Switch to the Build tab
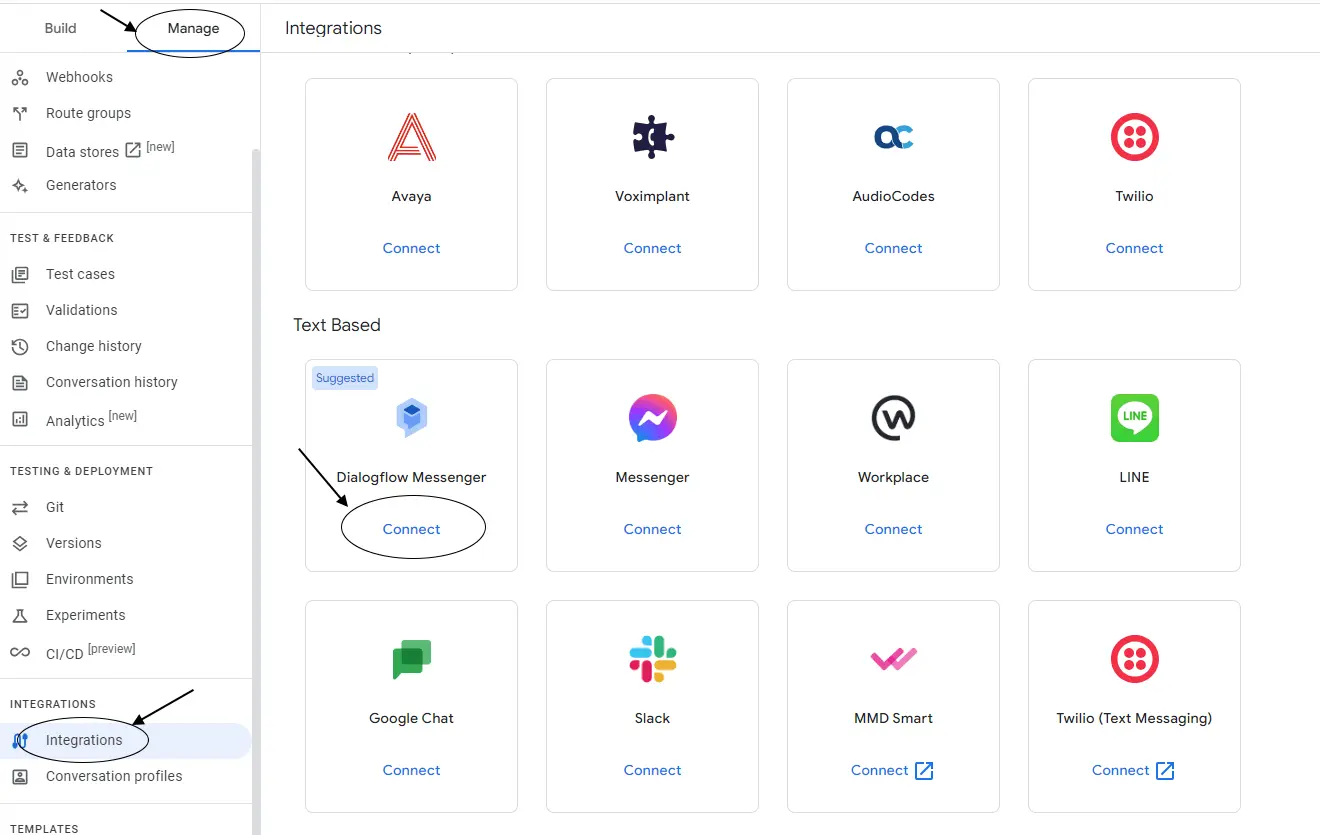Image resolution: width=1320 pixels, height=835 pixels. tap(60, 28)
